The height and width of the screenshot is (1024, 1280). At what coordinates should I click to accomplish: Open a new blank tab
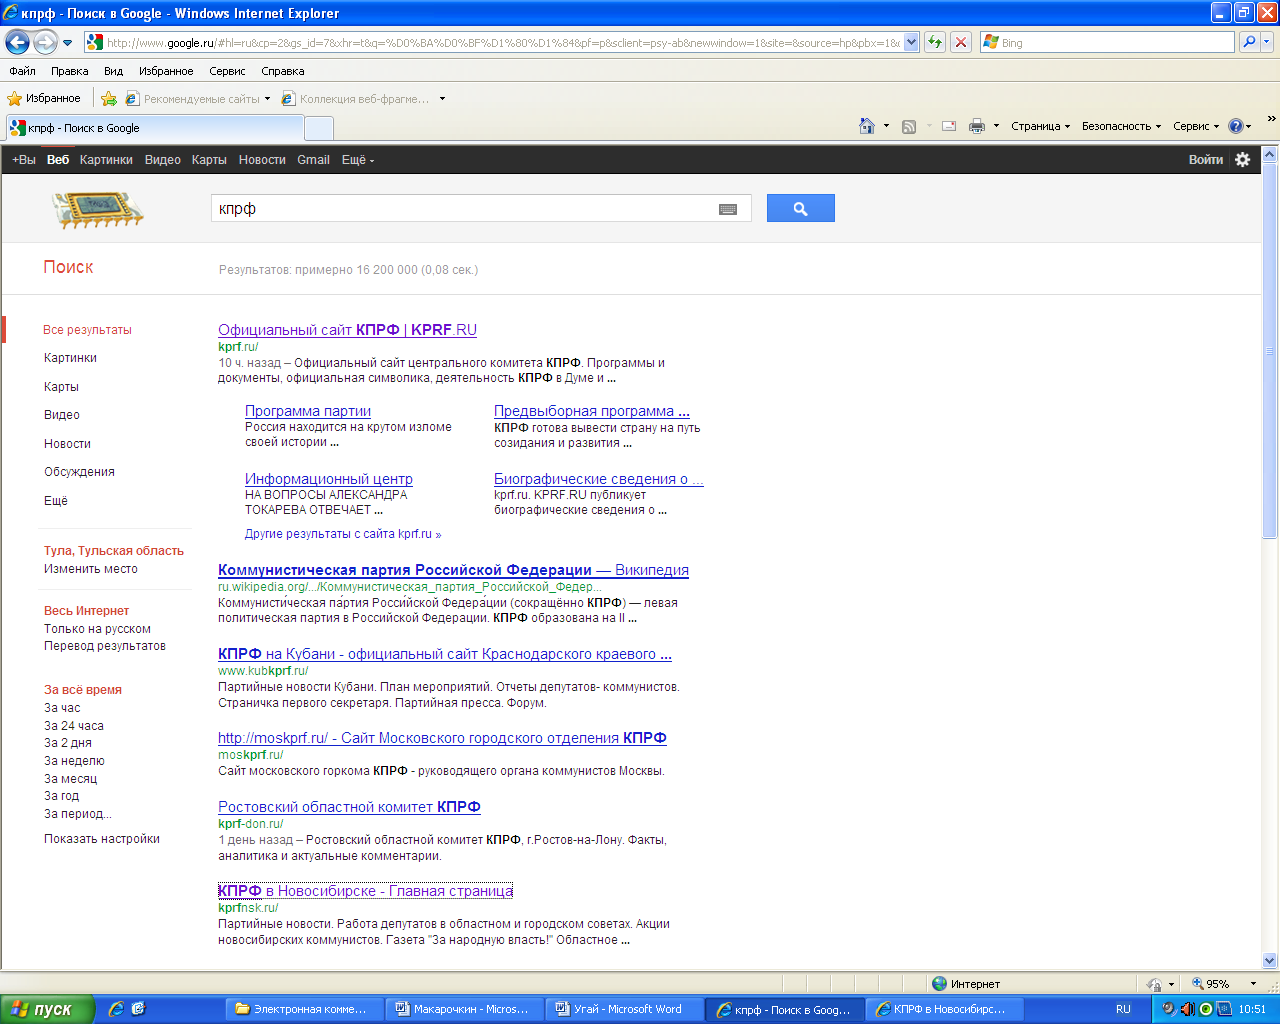coord(318,128)
